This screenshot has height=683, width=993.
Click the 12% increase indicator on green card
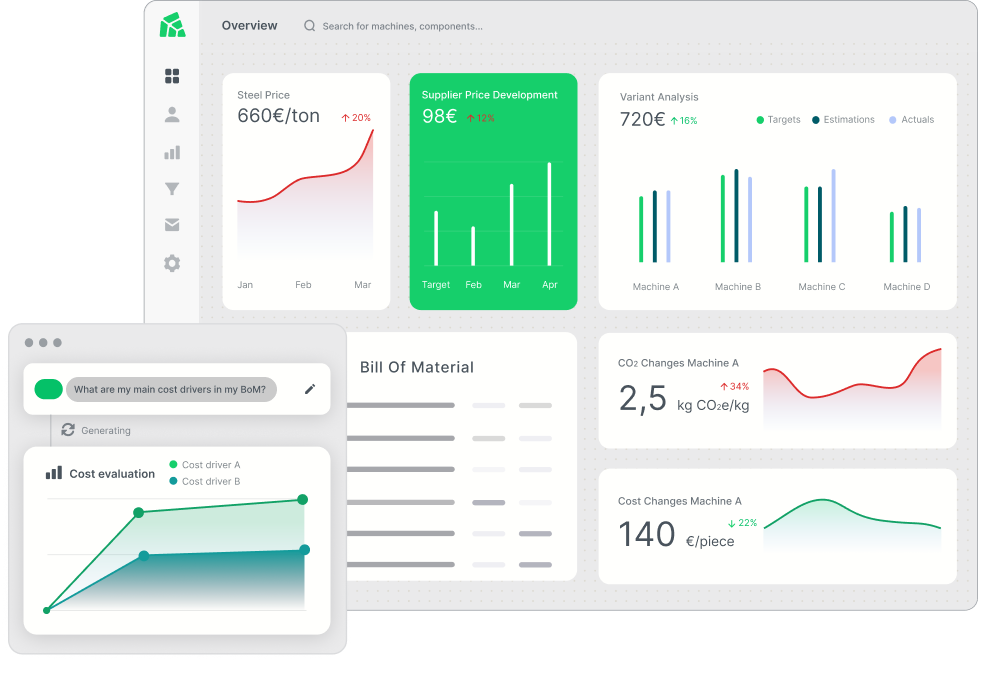click(x=481, y=118)
